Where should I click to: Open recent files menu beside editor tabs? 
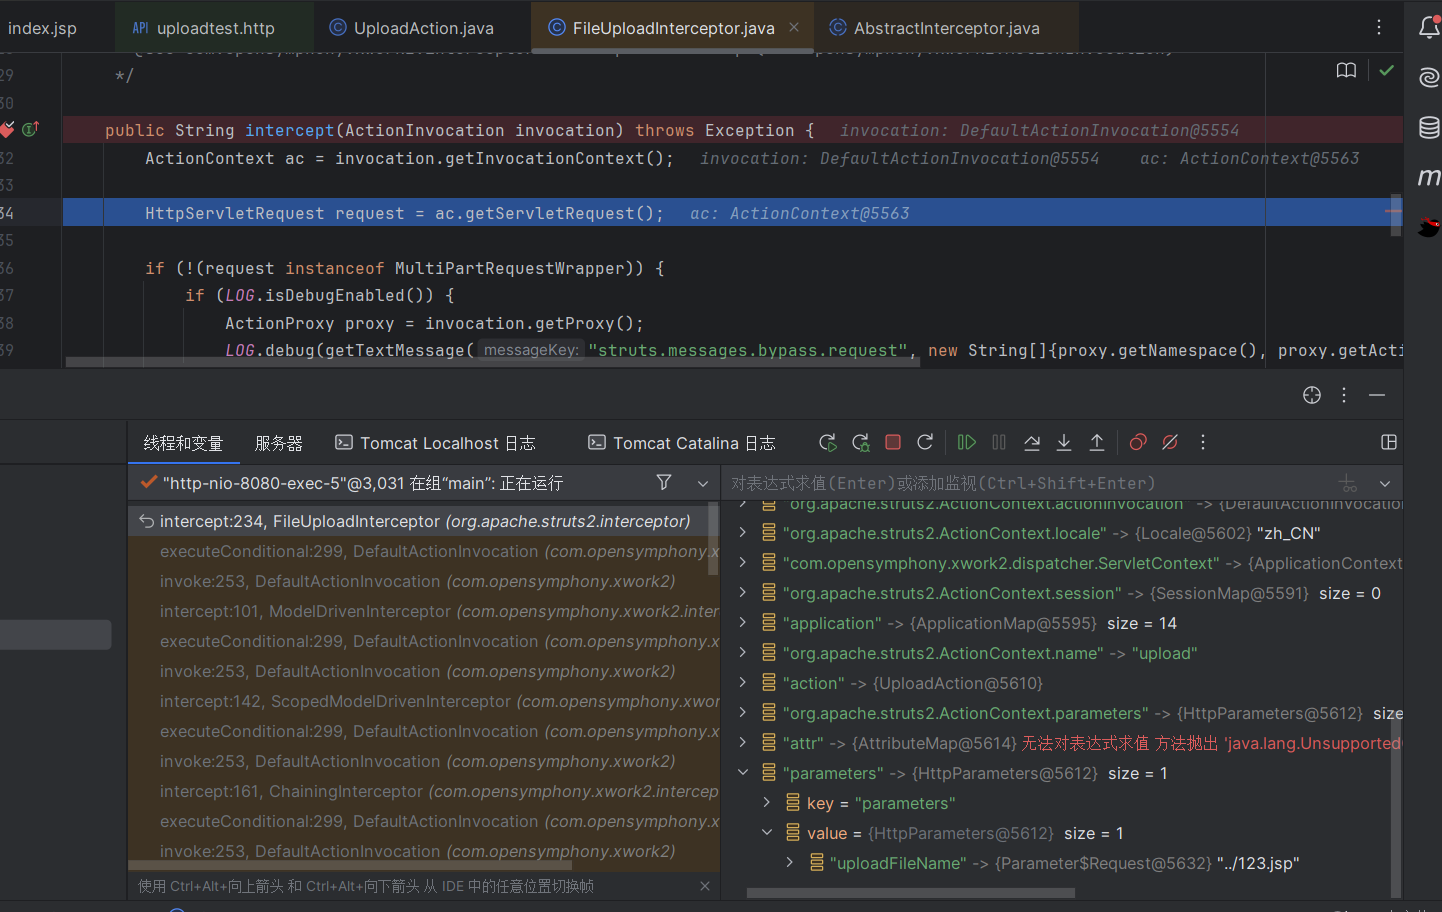click(x=1379, y=27)
